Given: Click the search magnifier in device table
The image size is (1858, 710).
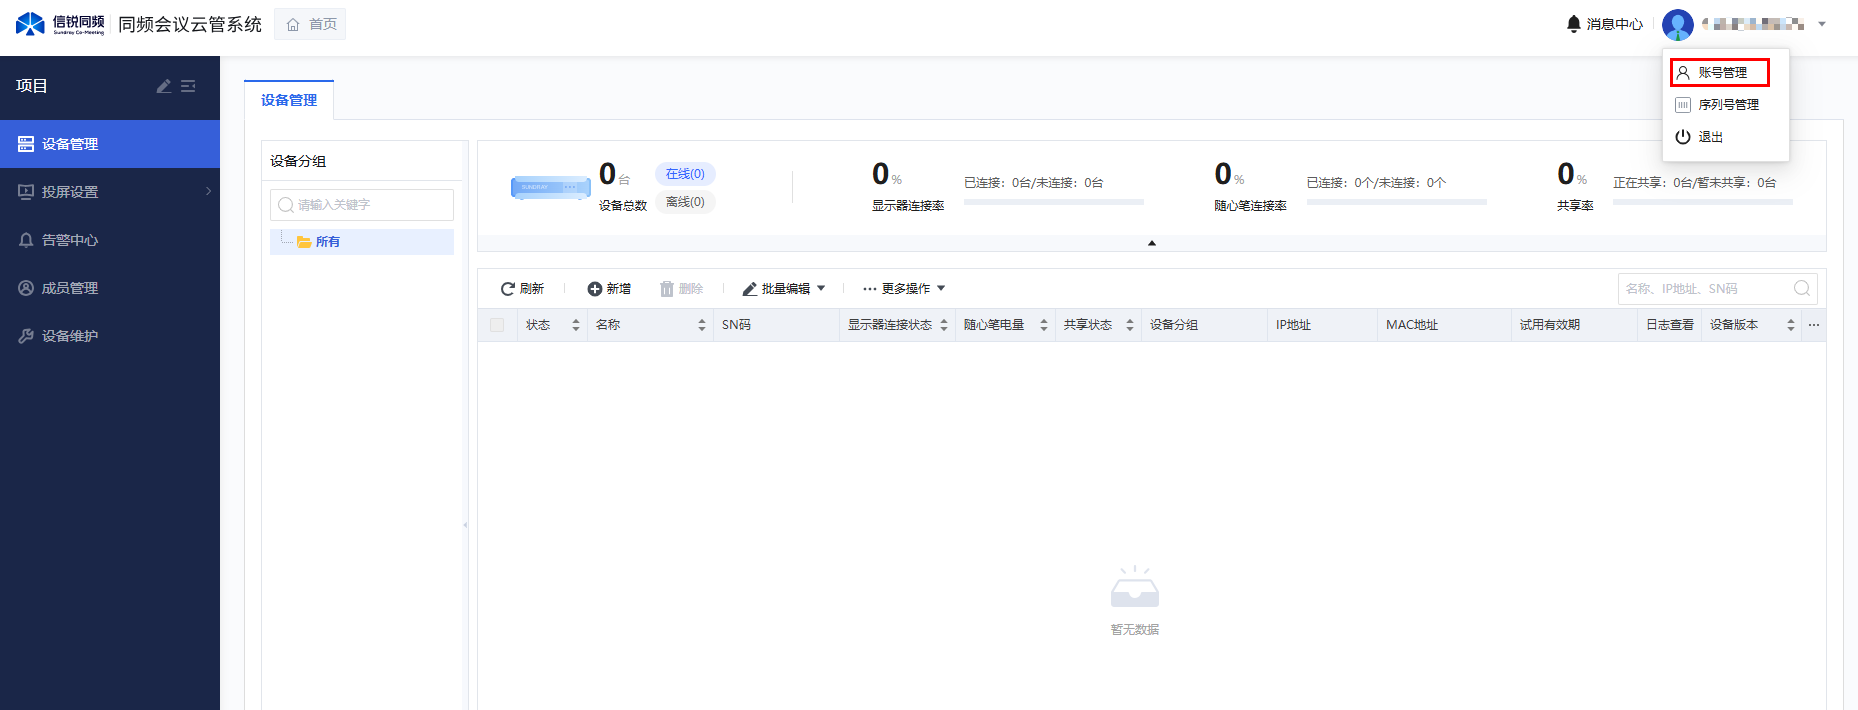Looking at the screenshot, I should 1801,289.
